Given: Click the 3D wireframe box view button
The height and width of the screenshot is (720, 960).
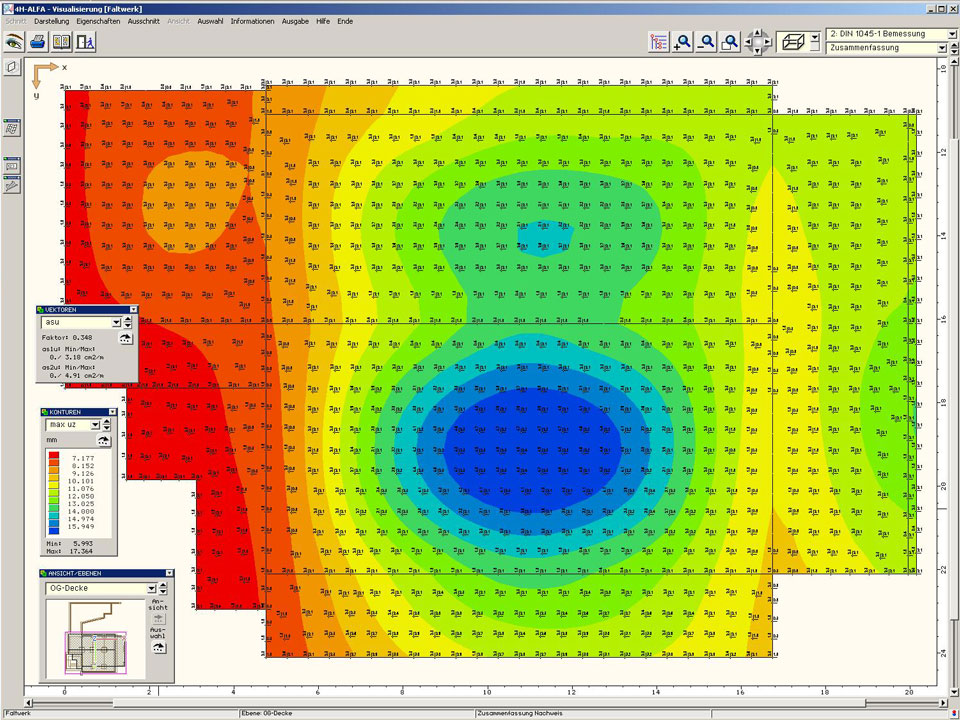Looking at the screenshot, I should point(794,42).
